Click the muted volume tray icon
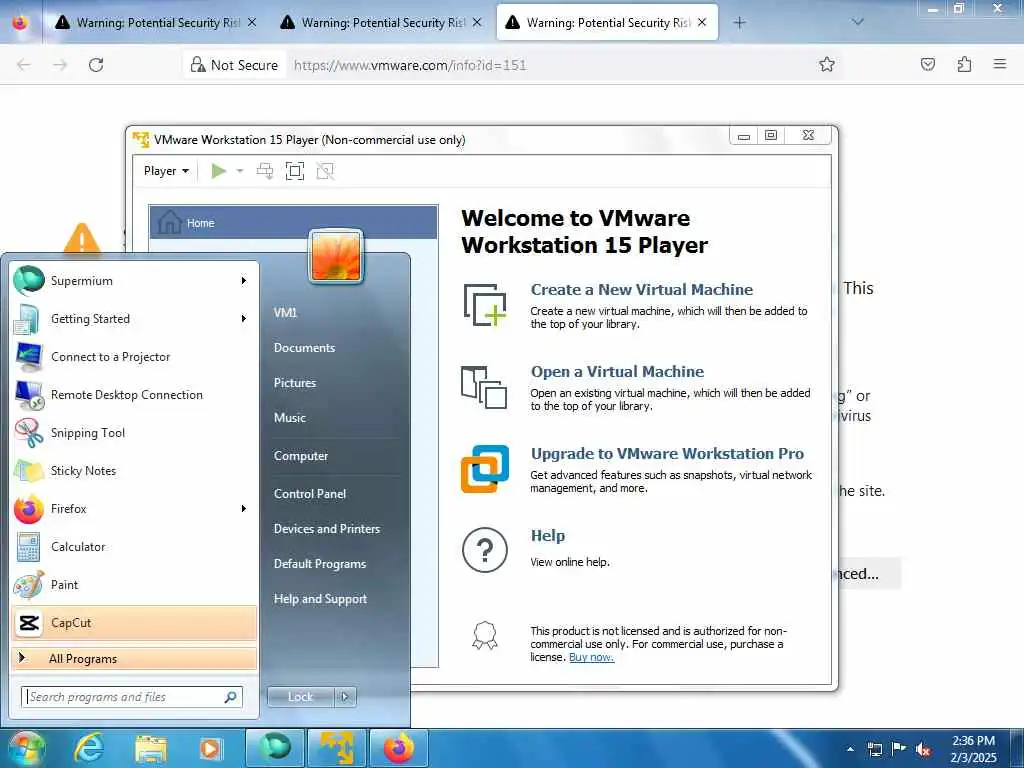 click(923, 749)
